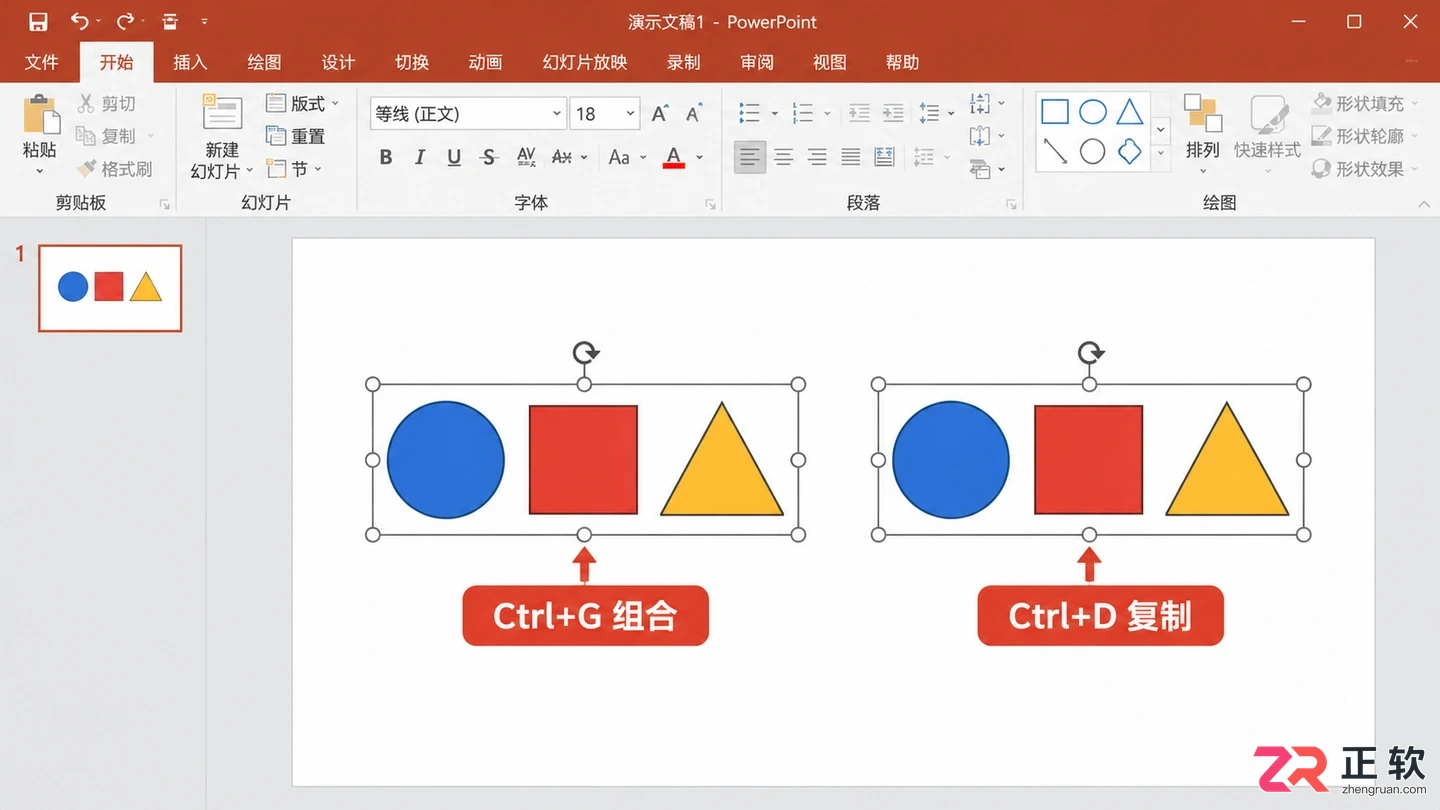The width and height of the screenshot is (1440, 810).
Task: Switch to the Animations (动画) tab
Action: point(485,62)
